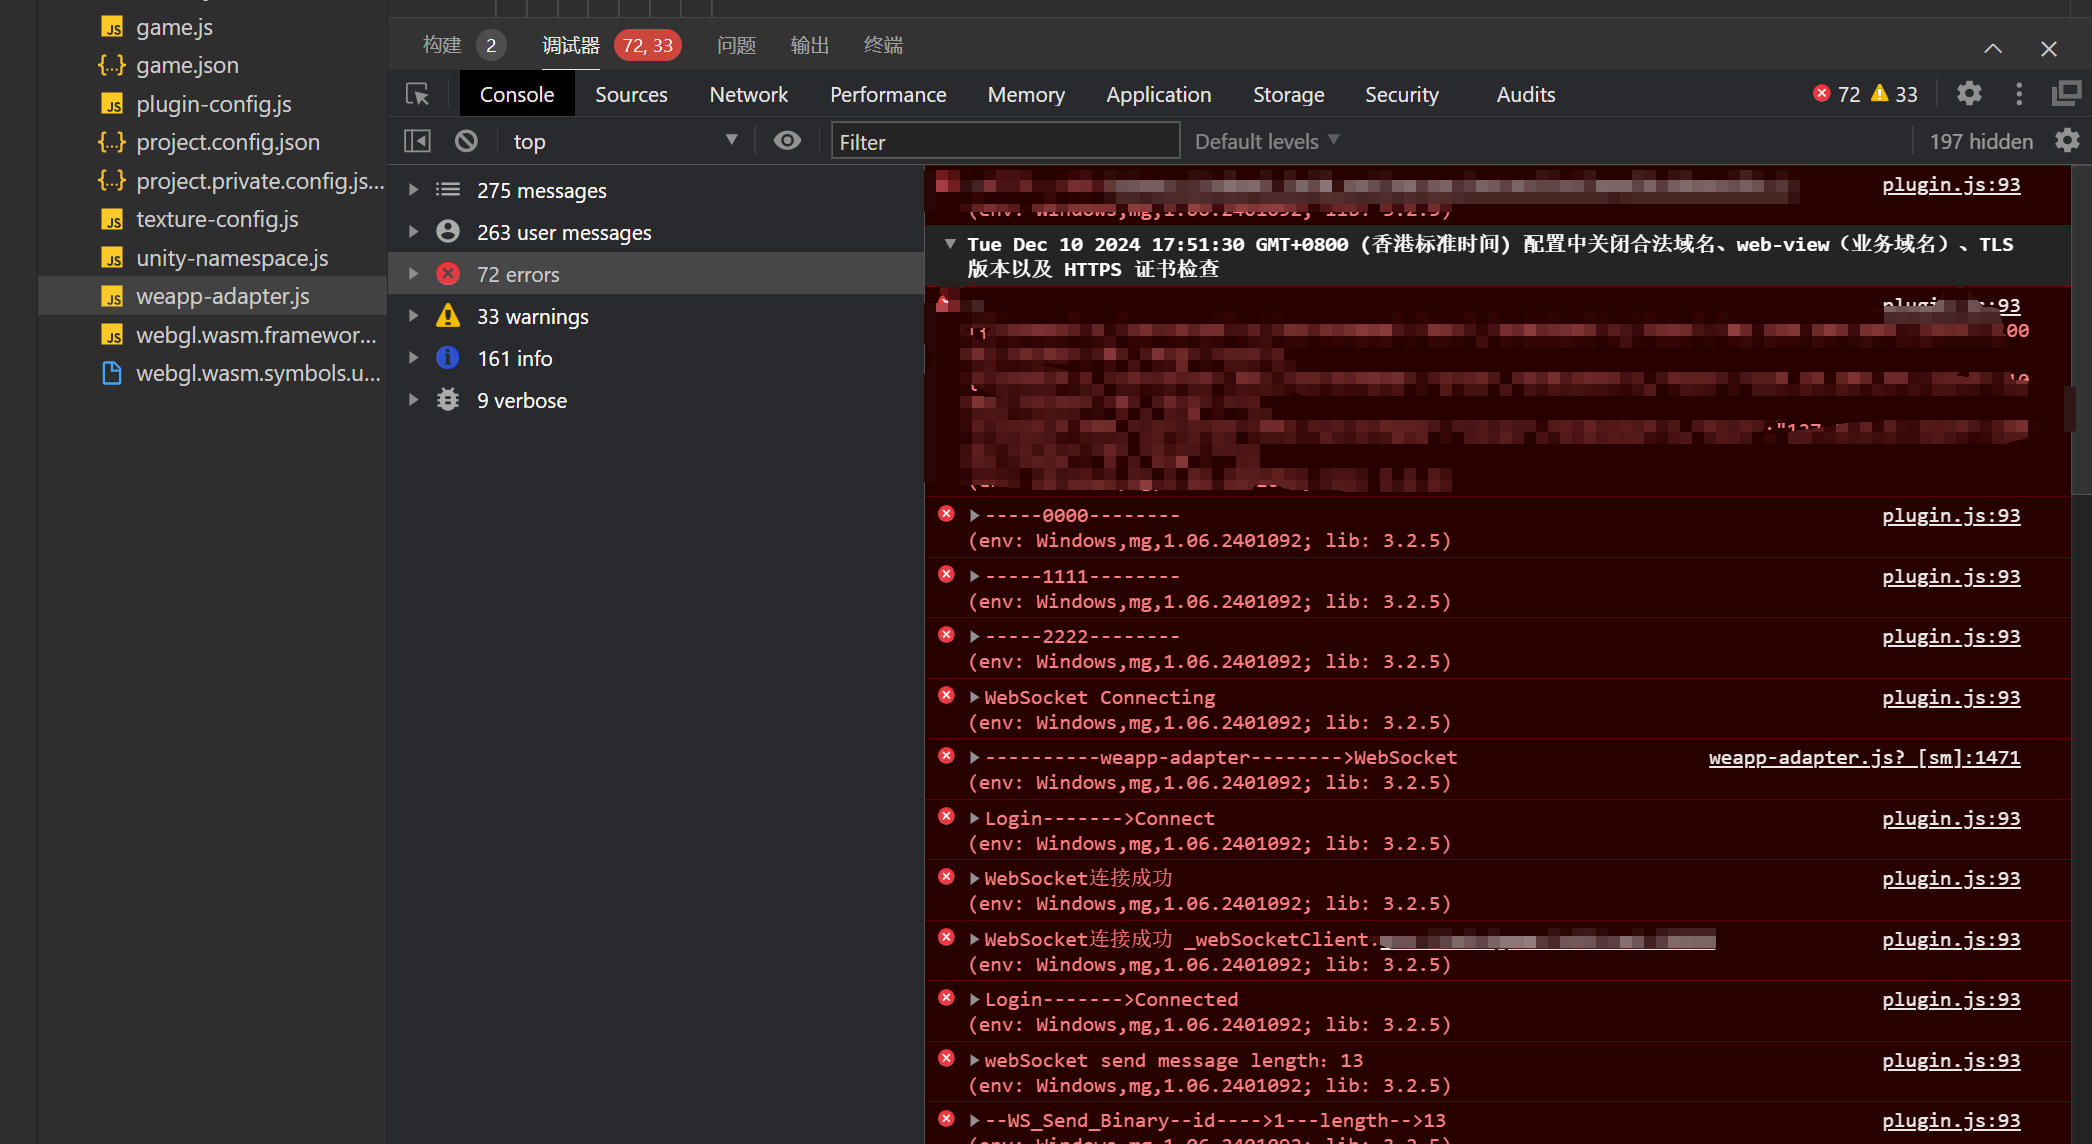Open the weapp-adapter.js? [sm]:1471 link
Screen dimensions: 2092x1144
(x=1864, y=758)
